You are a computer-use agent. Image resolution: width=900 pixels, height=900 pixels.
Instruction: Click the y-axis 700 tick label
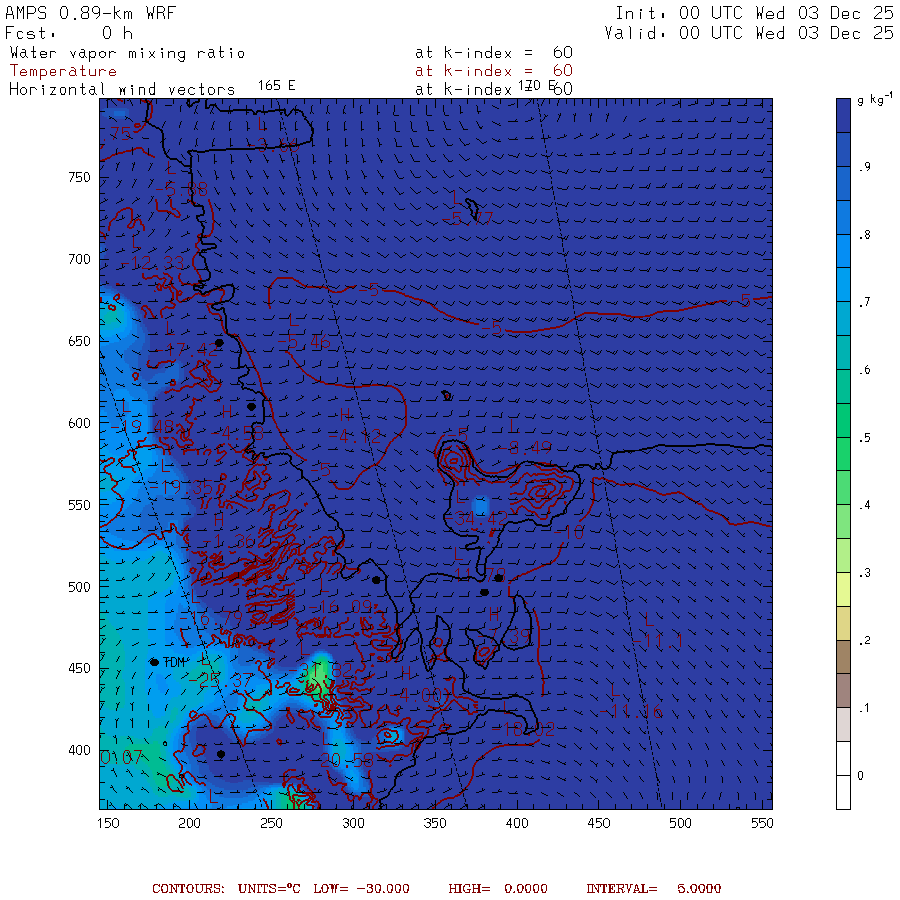(79, 259)
